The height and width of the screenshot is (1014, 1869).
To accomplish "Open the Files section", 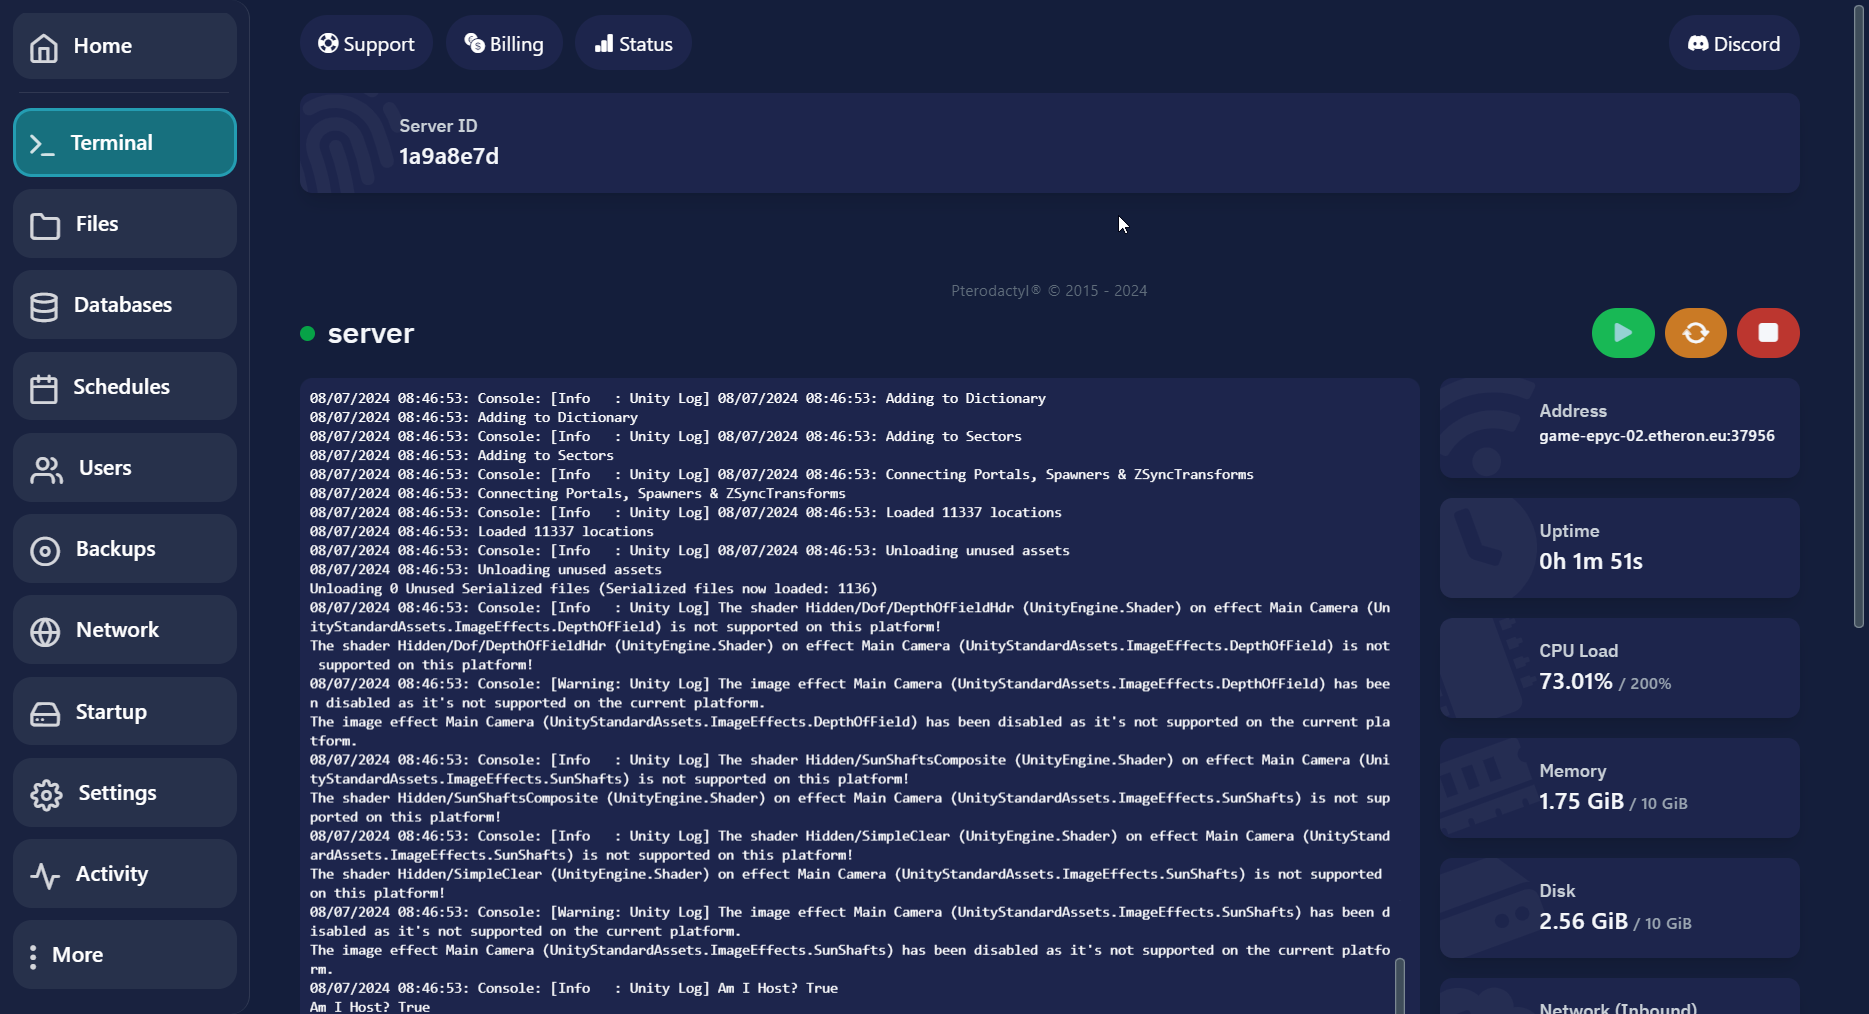I will [x=125, y=224].
